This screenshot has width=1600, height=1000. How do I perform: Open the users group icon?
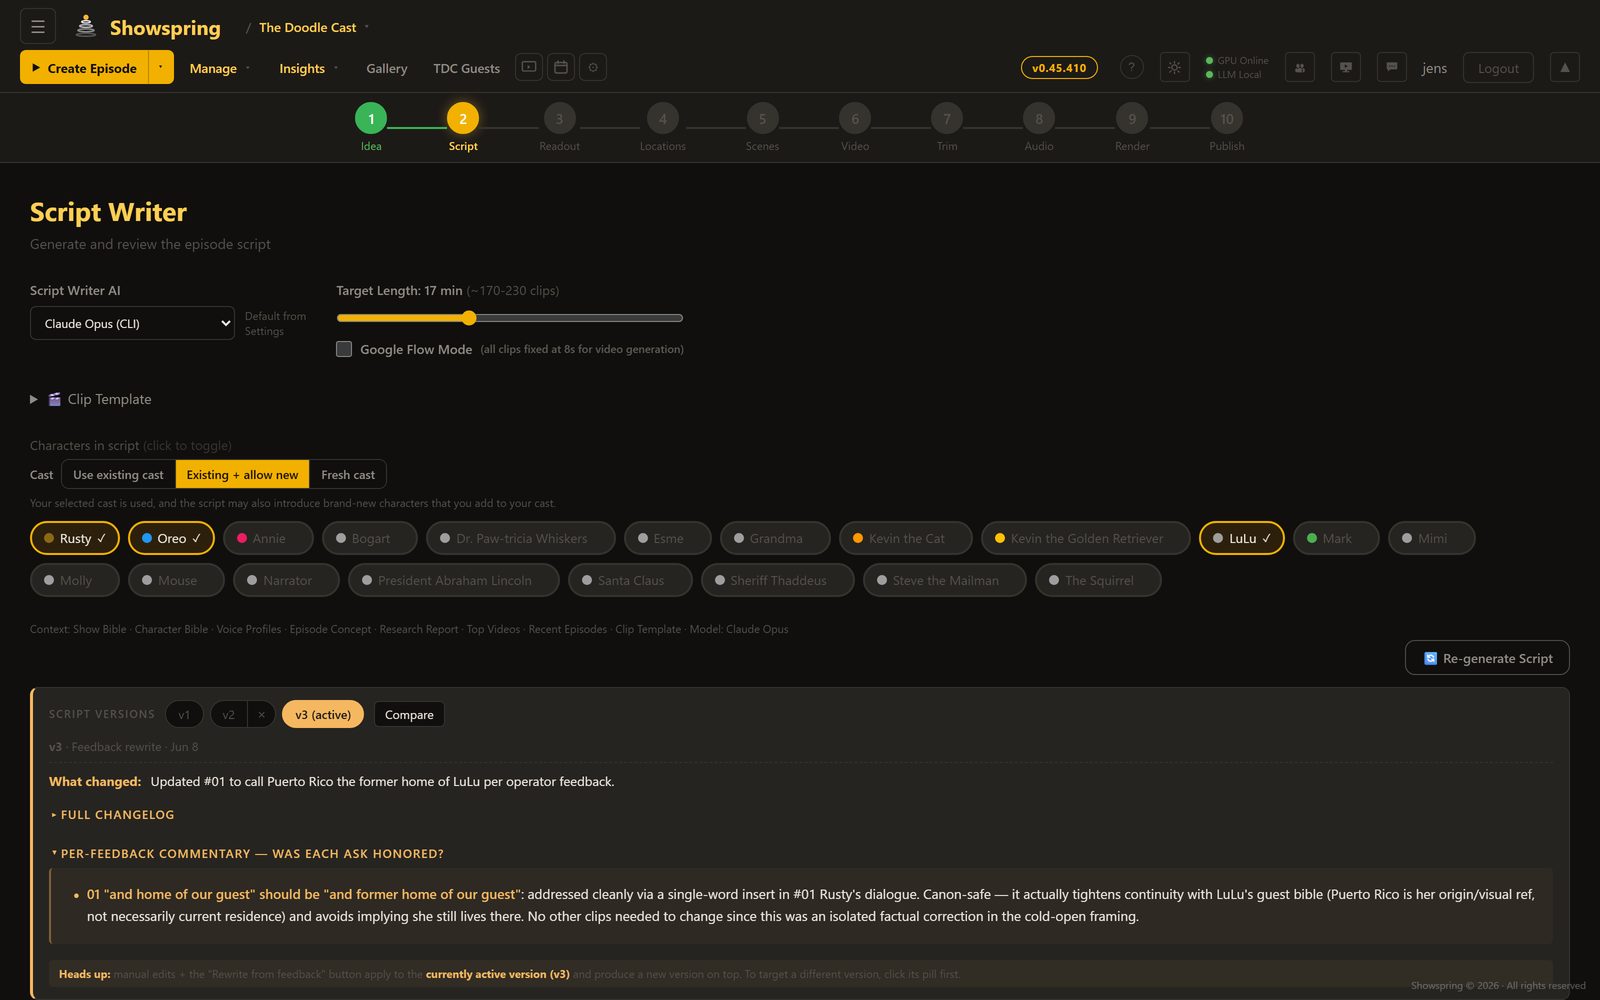click(x=1300, y=67)
